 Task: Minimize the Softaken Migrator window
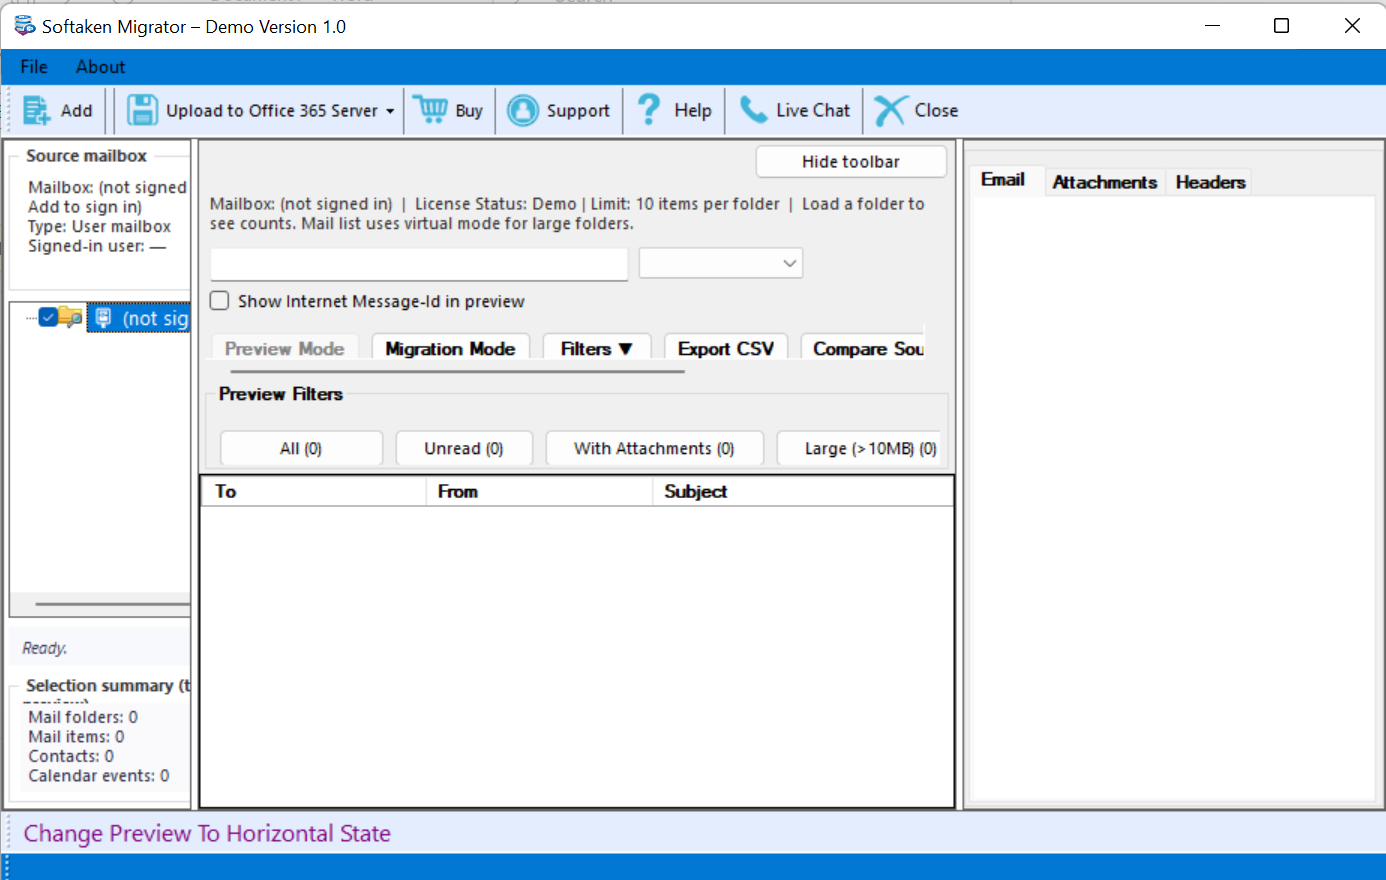click(1213, 26)
